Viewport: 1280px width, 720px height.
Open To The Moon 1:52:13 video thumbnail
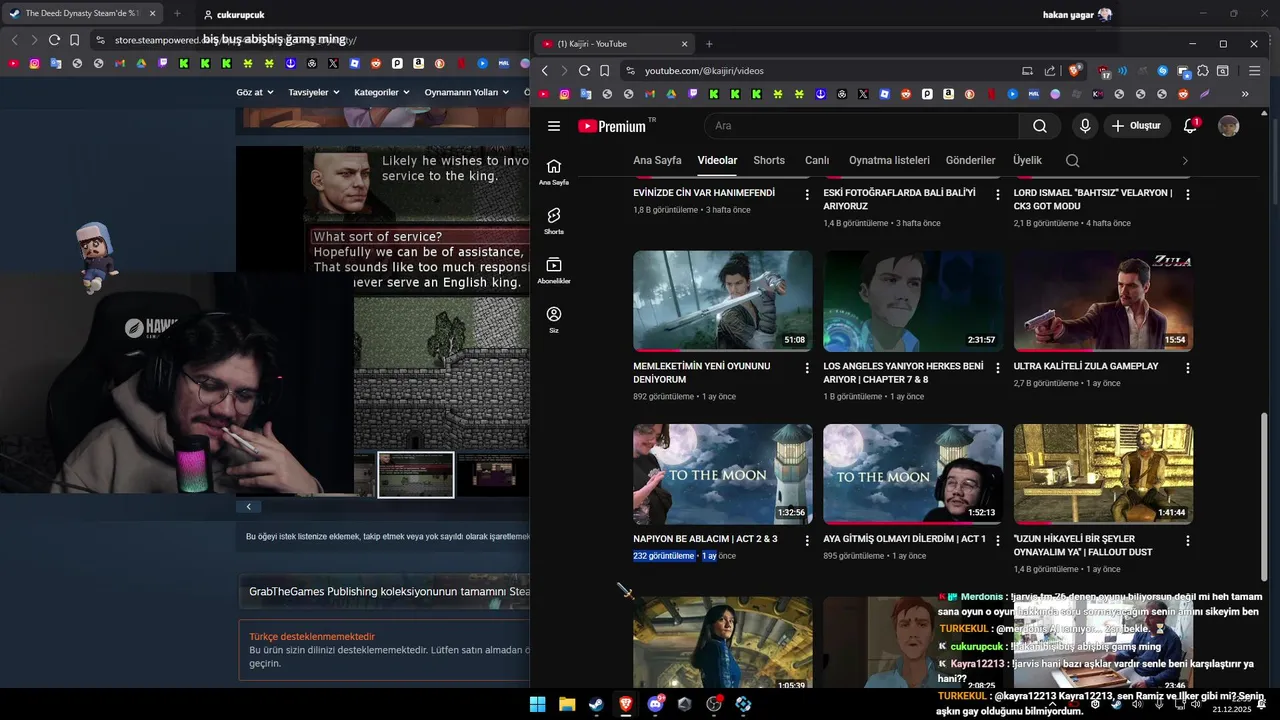pyautogui.click(x=913, y=474)
